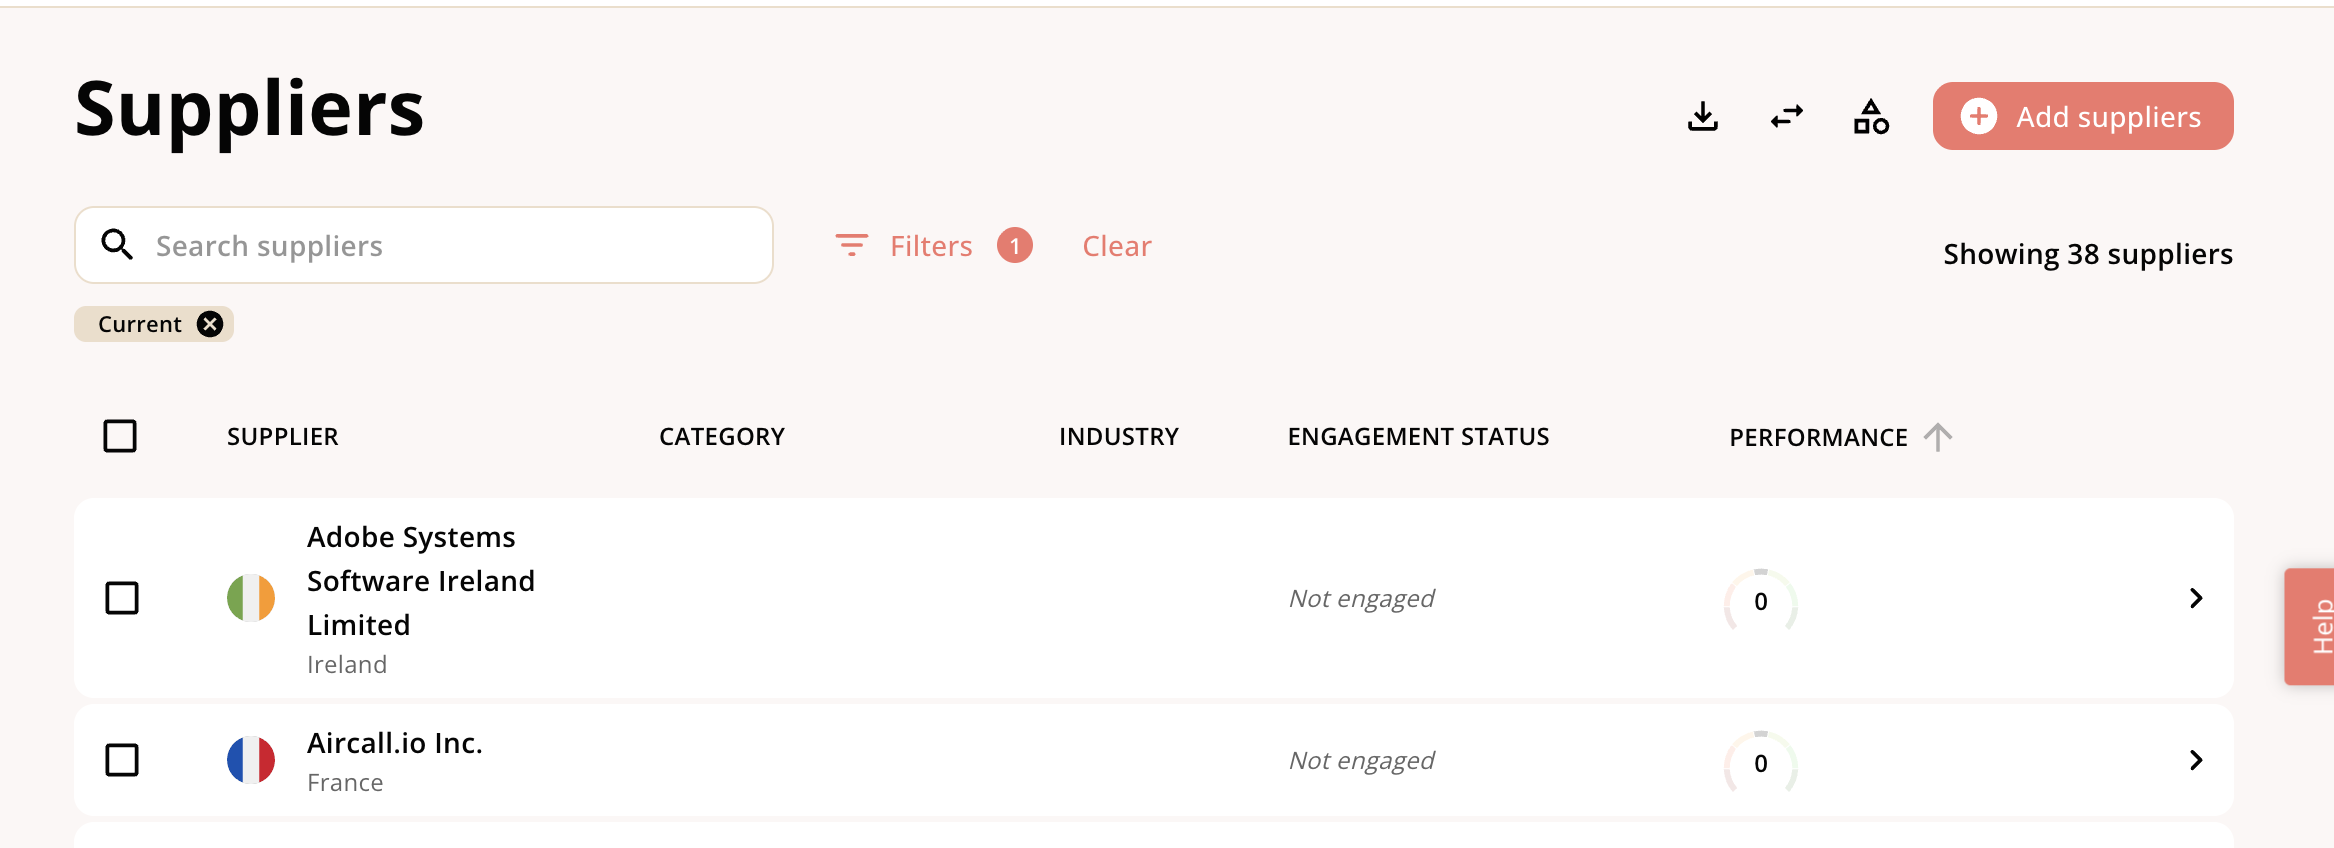Click the search magnifier icon
Viewport: 2334px width, 848px height.
point(117,245)
